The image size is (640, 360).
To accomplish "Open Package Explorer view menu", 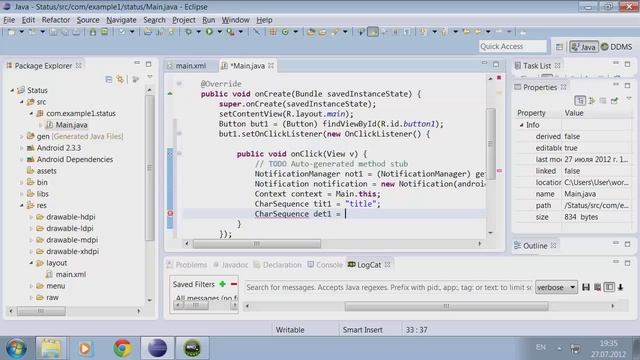I will click(x=150, y=77).
